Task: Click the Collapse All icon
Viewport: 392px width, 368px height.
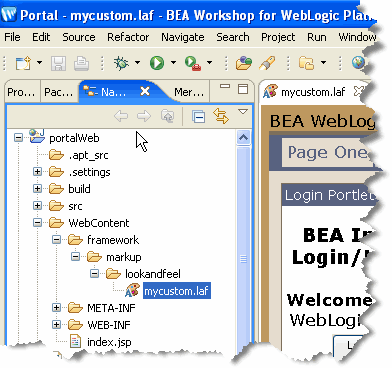Action: coord(198,117)
